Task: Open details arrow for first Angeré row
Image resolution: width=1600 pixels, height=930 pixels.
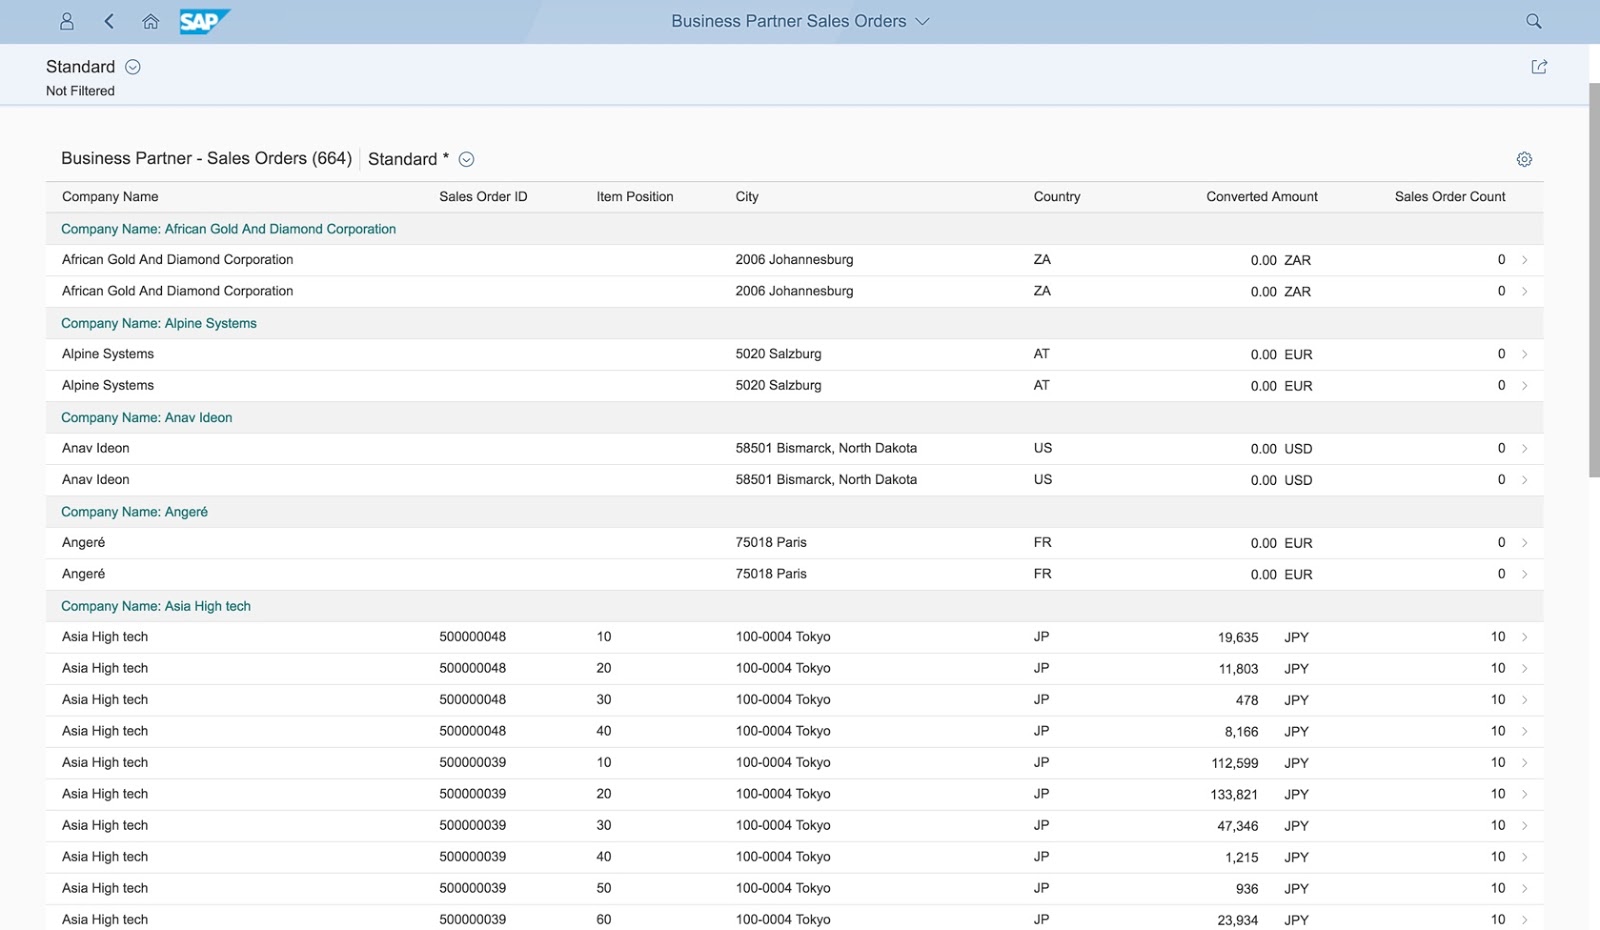Action: click(1524, 542)
